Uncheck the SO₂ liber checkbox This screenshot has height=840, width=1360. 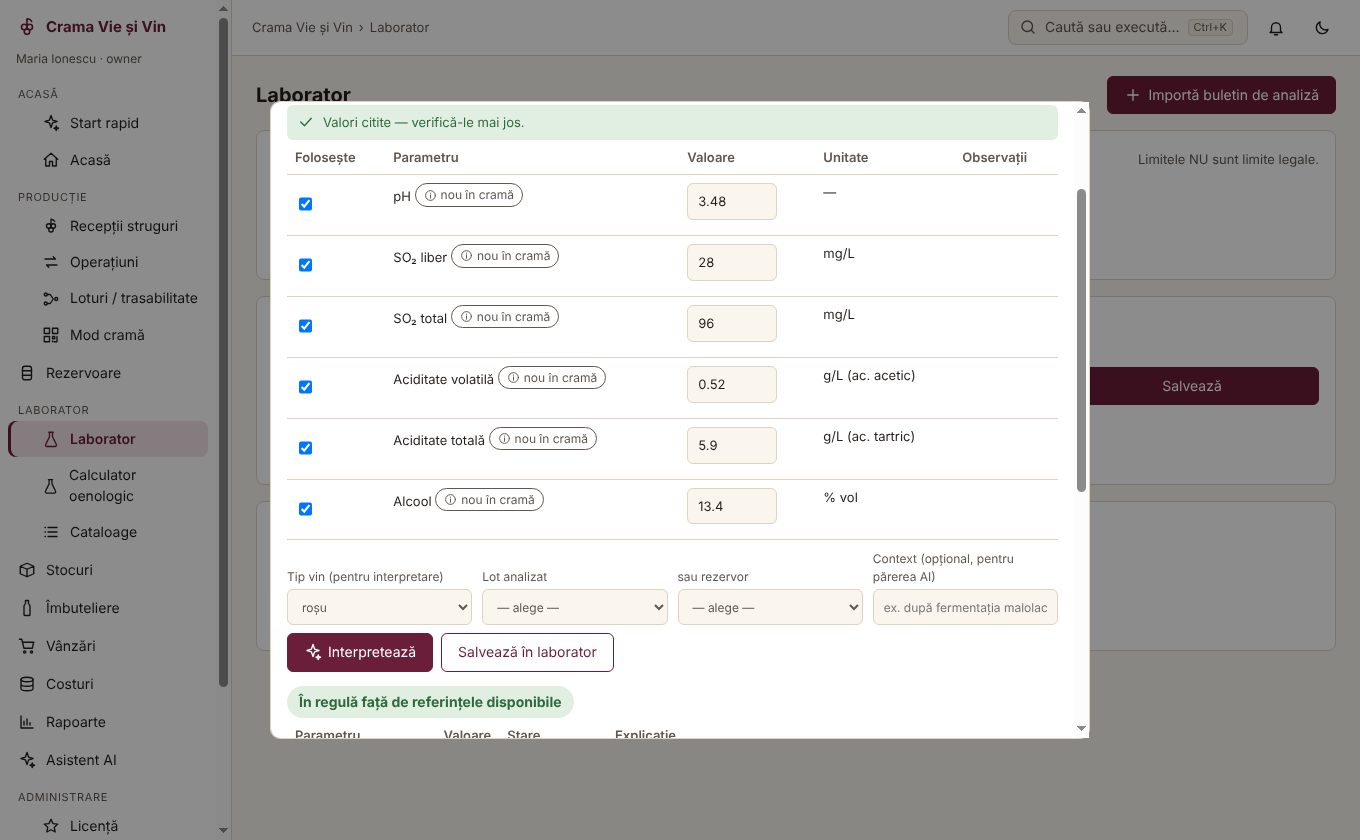point(306,265)
